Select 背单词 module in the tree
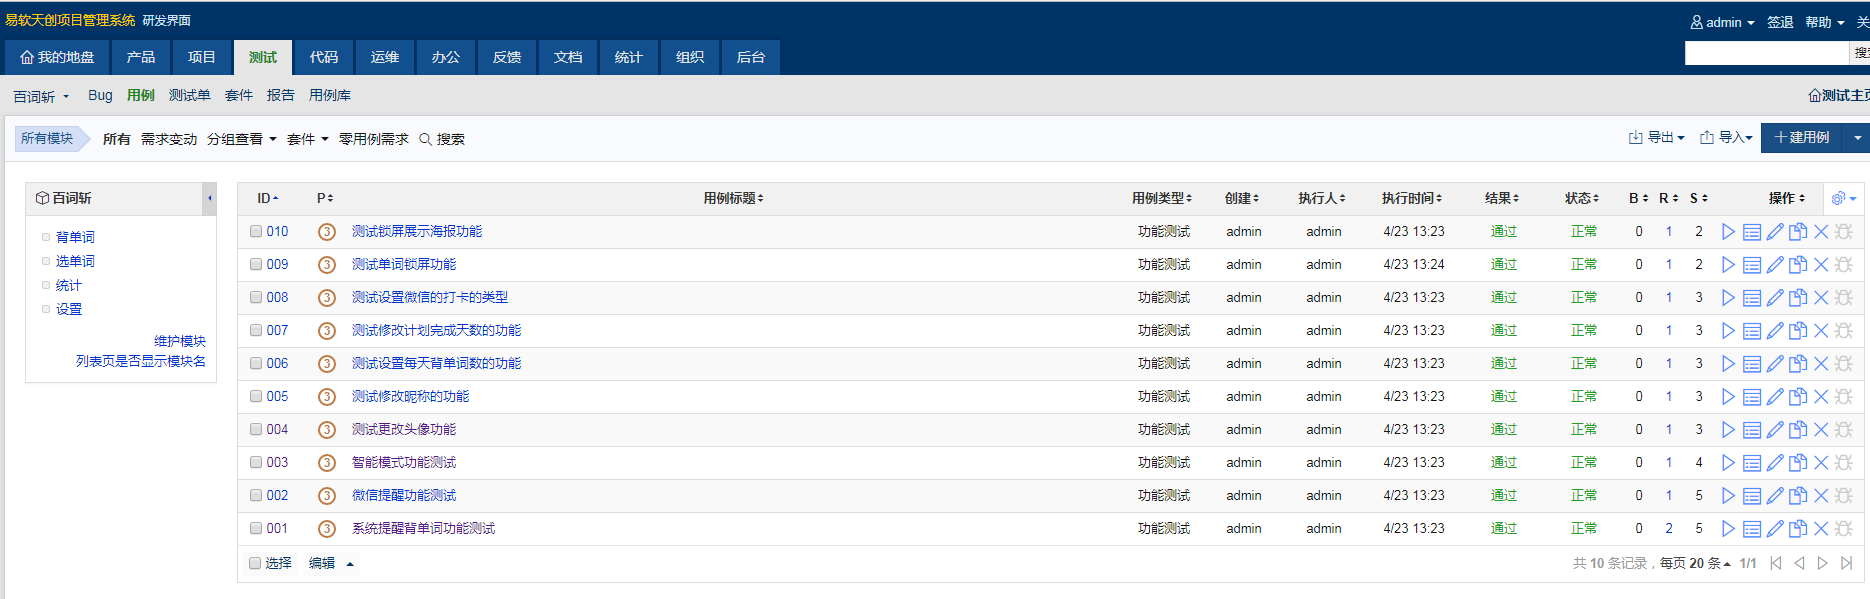 click(75, 237)
